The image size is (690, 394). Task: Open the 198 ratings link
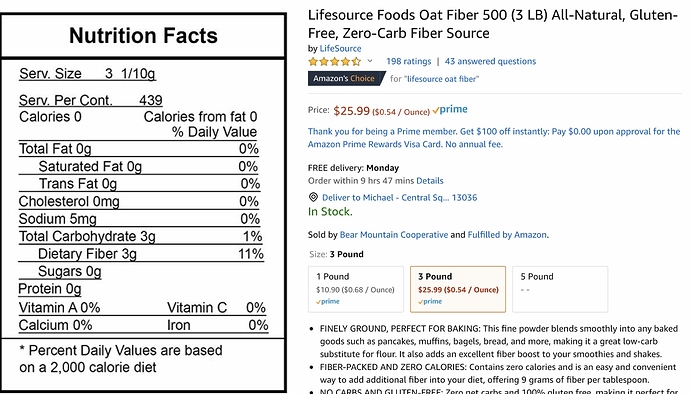pos(409,61)
